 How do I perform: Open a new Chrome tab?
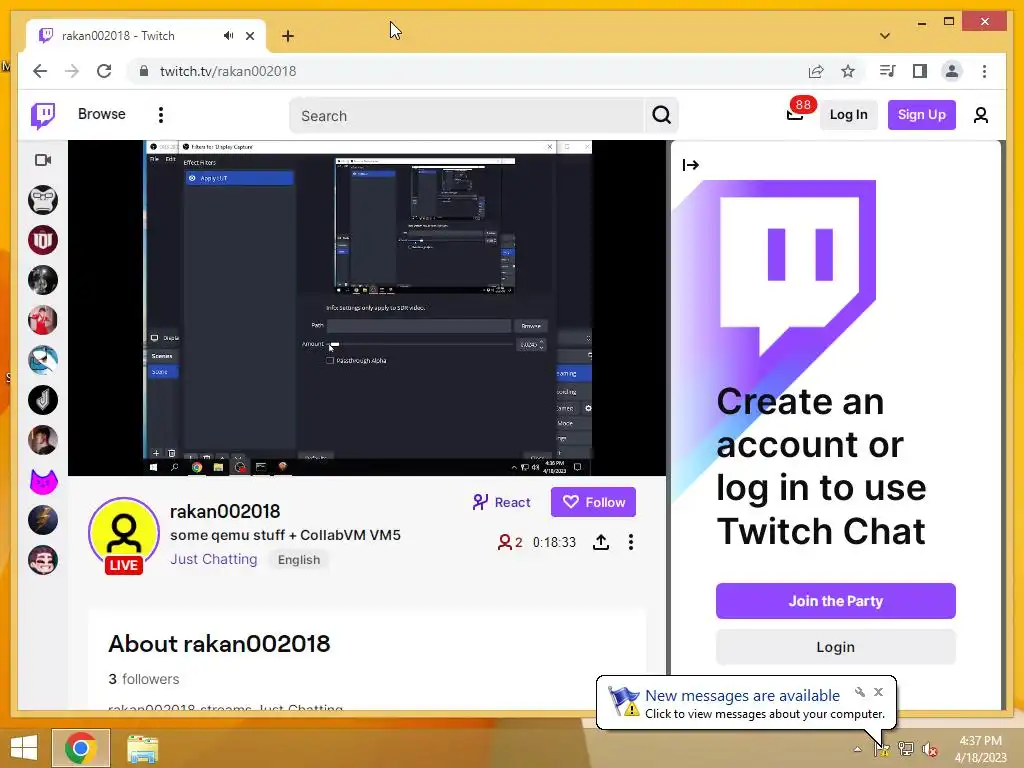pos(288,36)
